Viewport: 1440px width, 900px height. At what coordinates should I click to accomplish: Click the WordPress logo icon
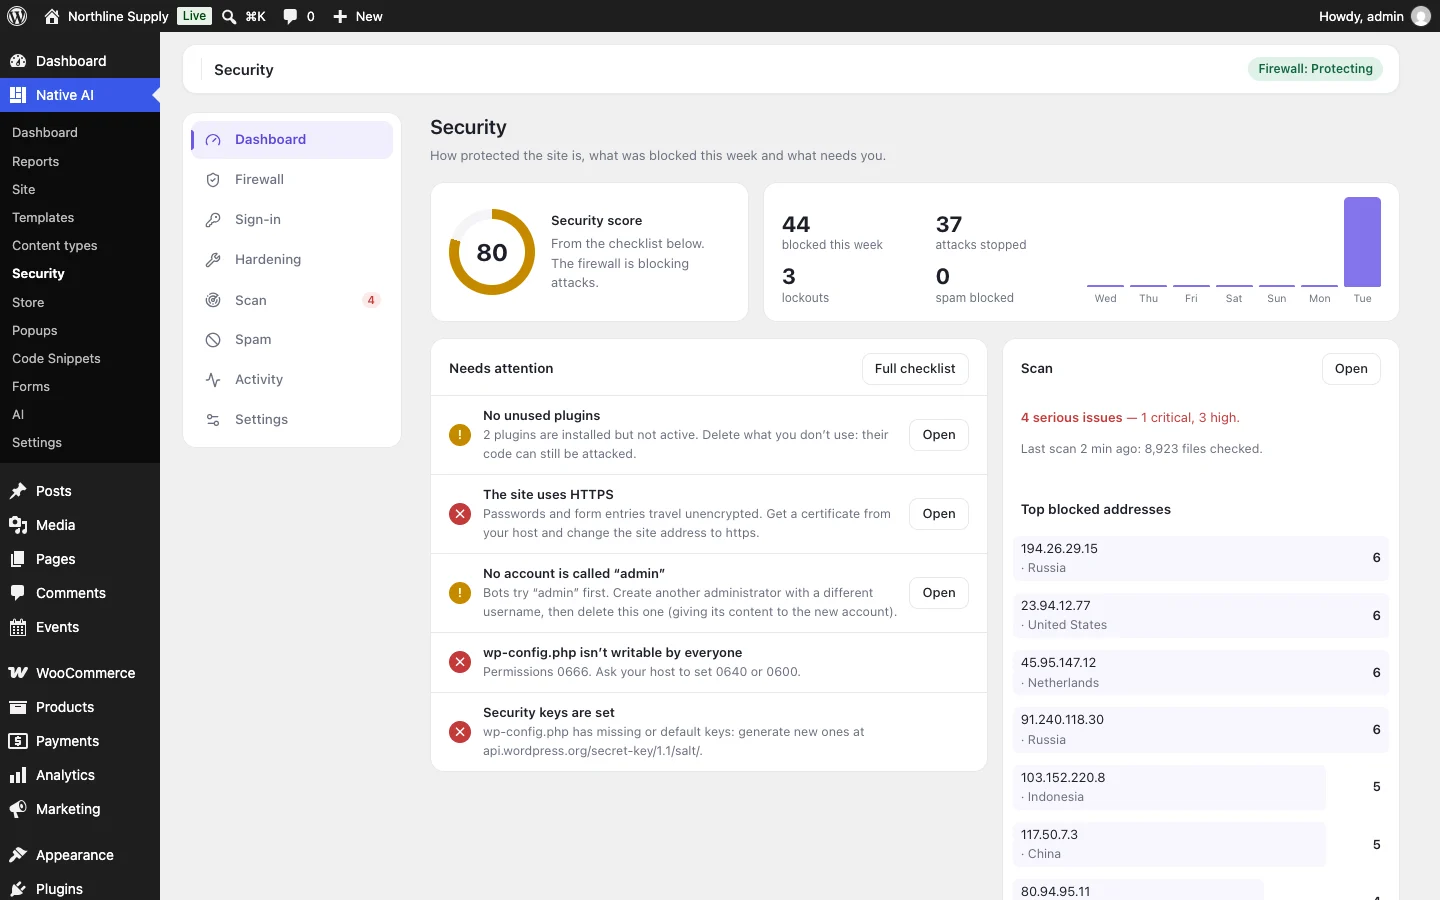17,16
